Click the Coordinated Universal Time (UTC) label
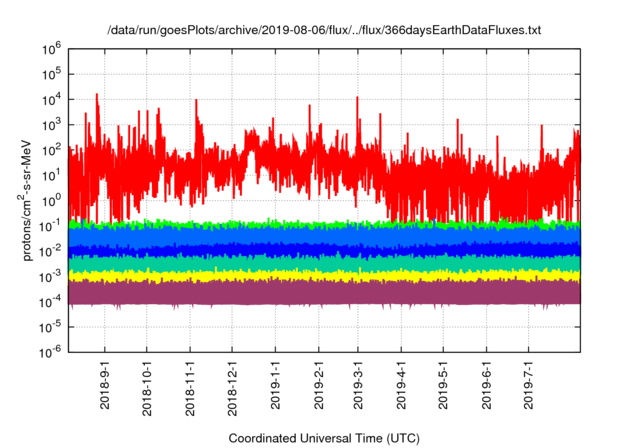This screenshot has width=640, height=448. [324, 438]
